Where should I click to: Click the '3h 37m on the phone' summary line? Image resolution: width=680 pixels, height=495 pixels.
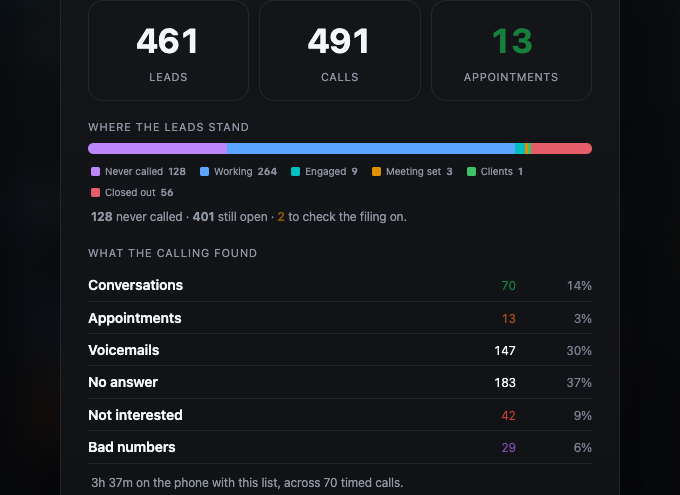(247, 482)
